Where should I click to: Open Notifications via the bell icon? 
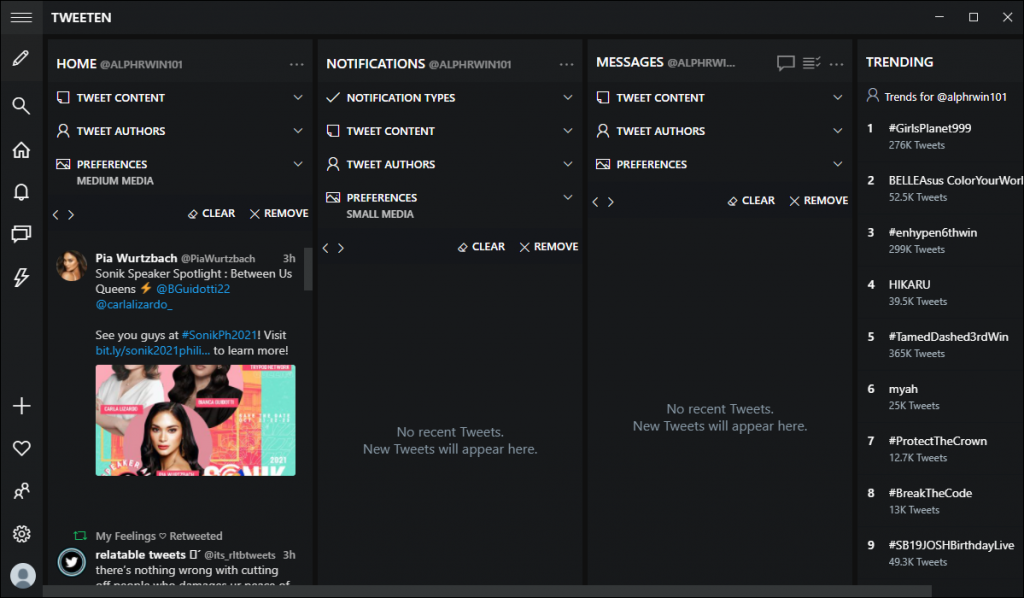click(x=21, y=191)
